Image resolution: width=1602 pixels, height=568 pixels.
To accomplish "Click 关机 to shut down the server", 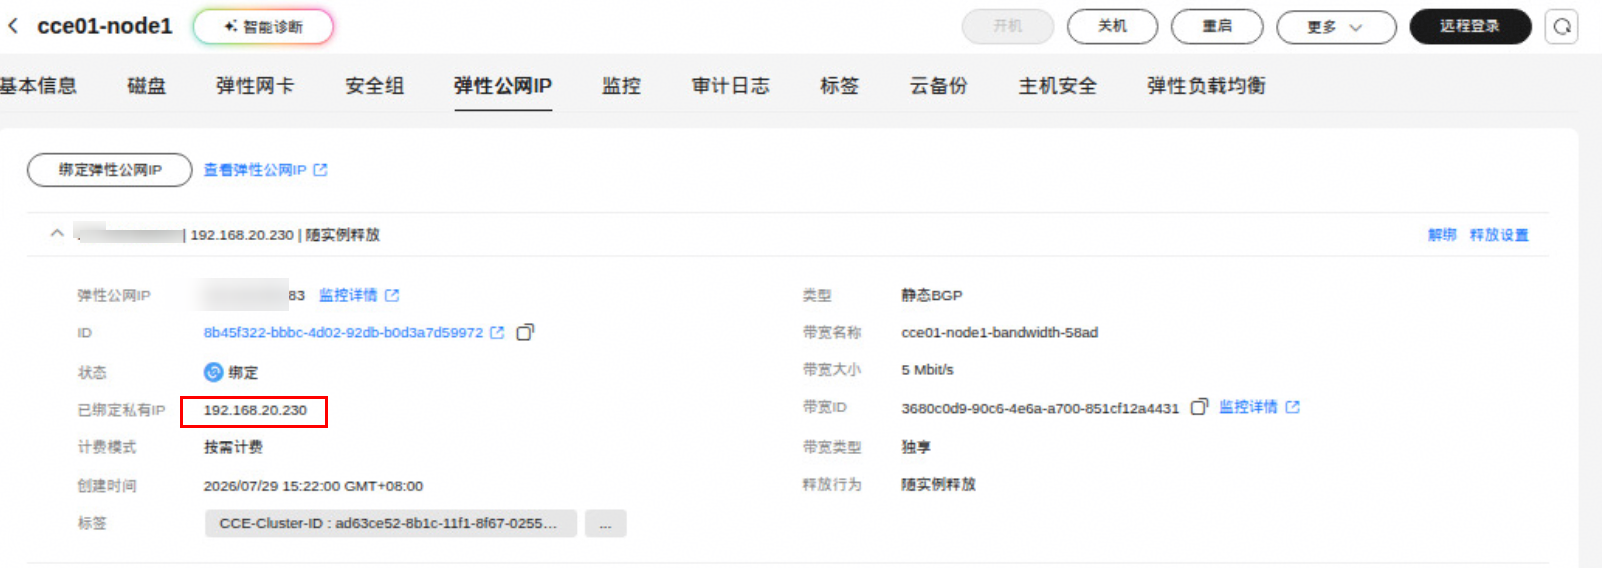I will [x=1112, y=26].
